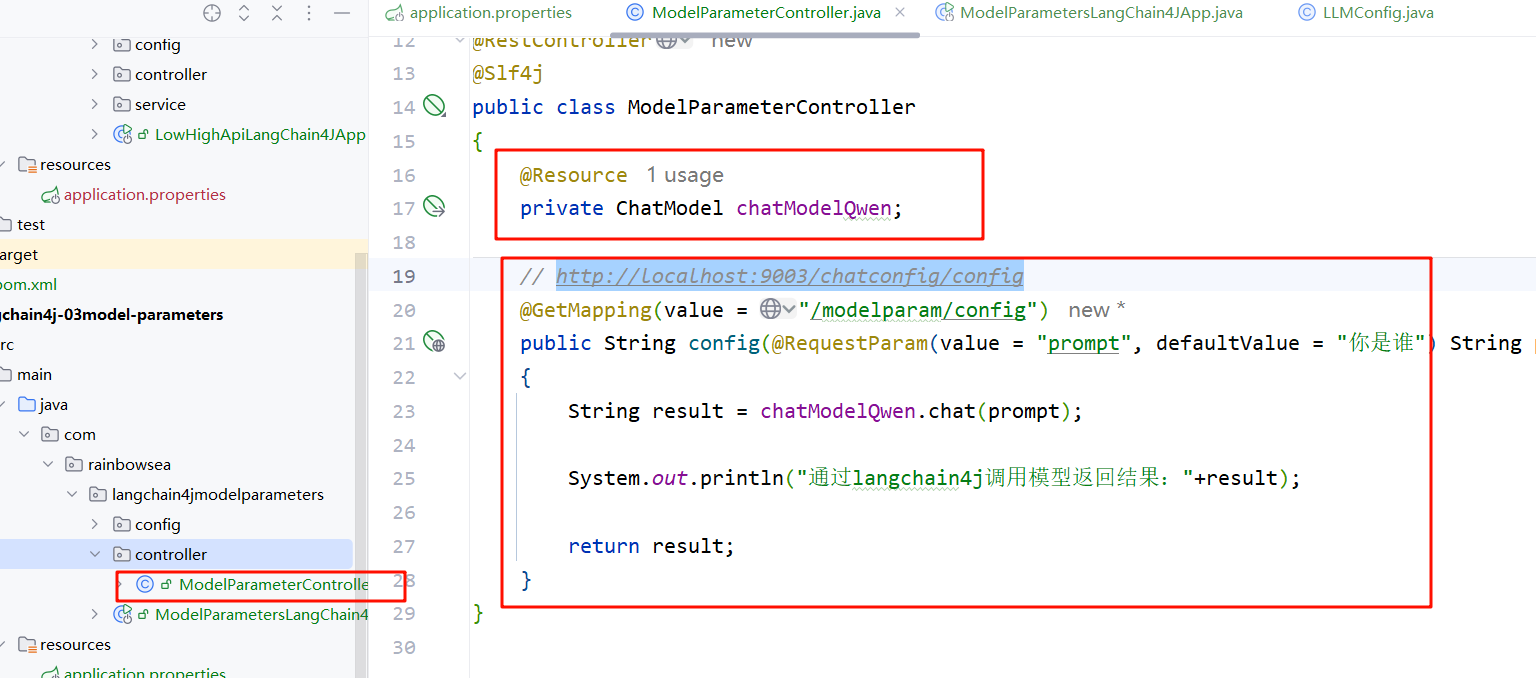Collapse the com package

point(23,434)
